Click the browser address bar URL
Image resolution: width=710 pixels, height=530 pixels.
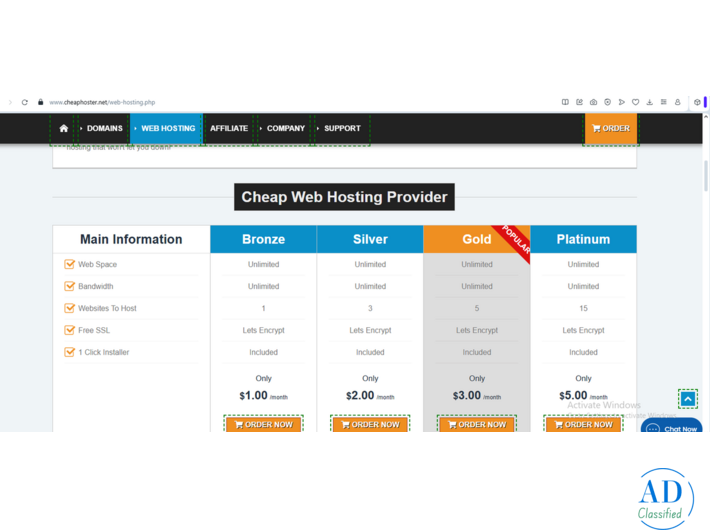tap(102, 102)
